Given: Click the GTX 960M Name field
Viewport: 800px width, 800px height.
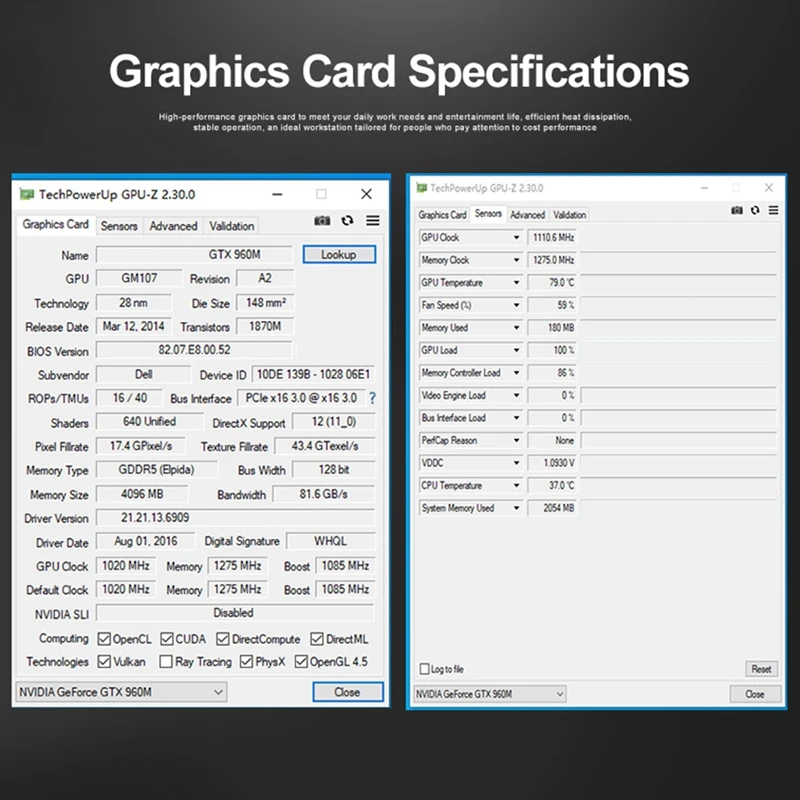Looking at the screenshot, I should tap(194, 254).
